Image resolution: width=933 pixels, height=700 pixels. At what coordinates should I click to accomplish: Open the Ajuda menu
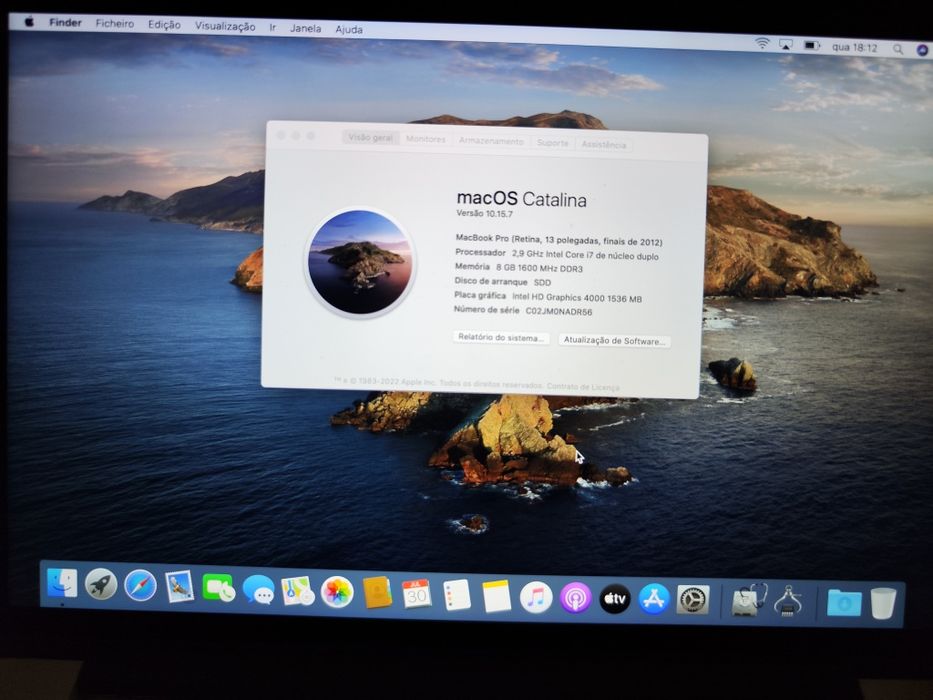[x=349, y=29]
